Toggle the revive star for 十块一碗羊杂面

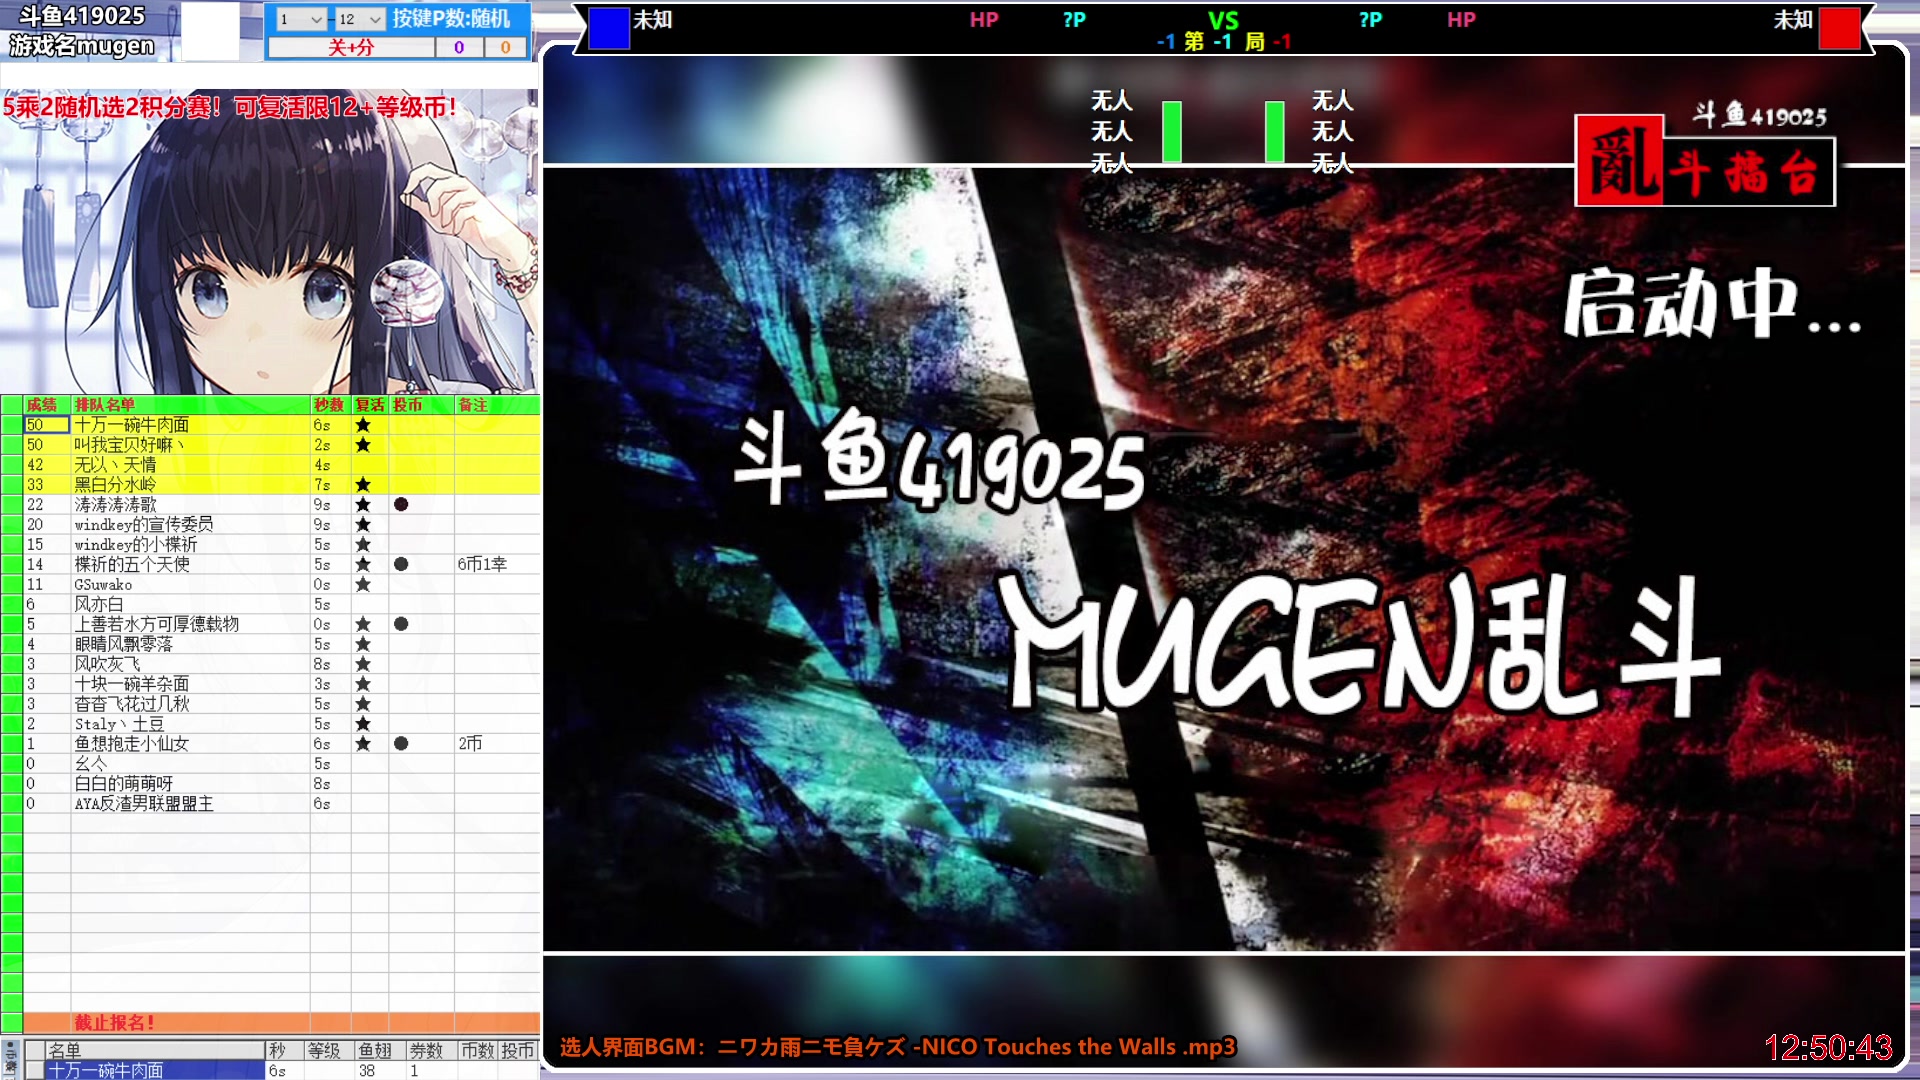363,684
